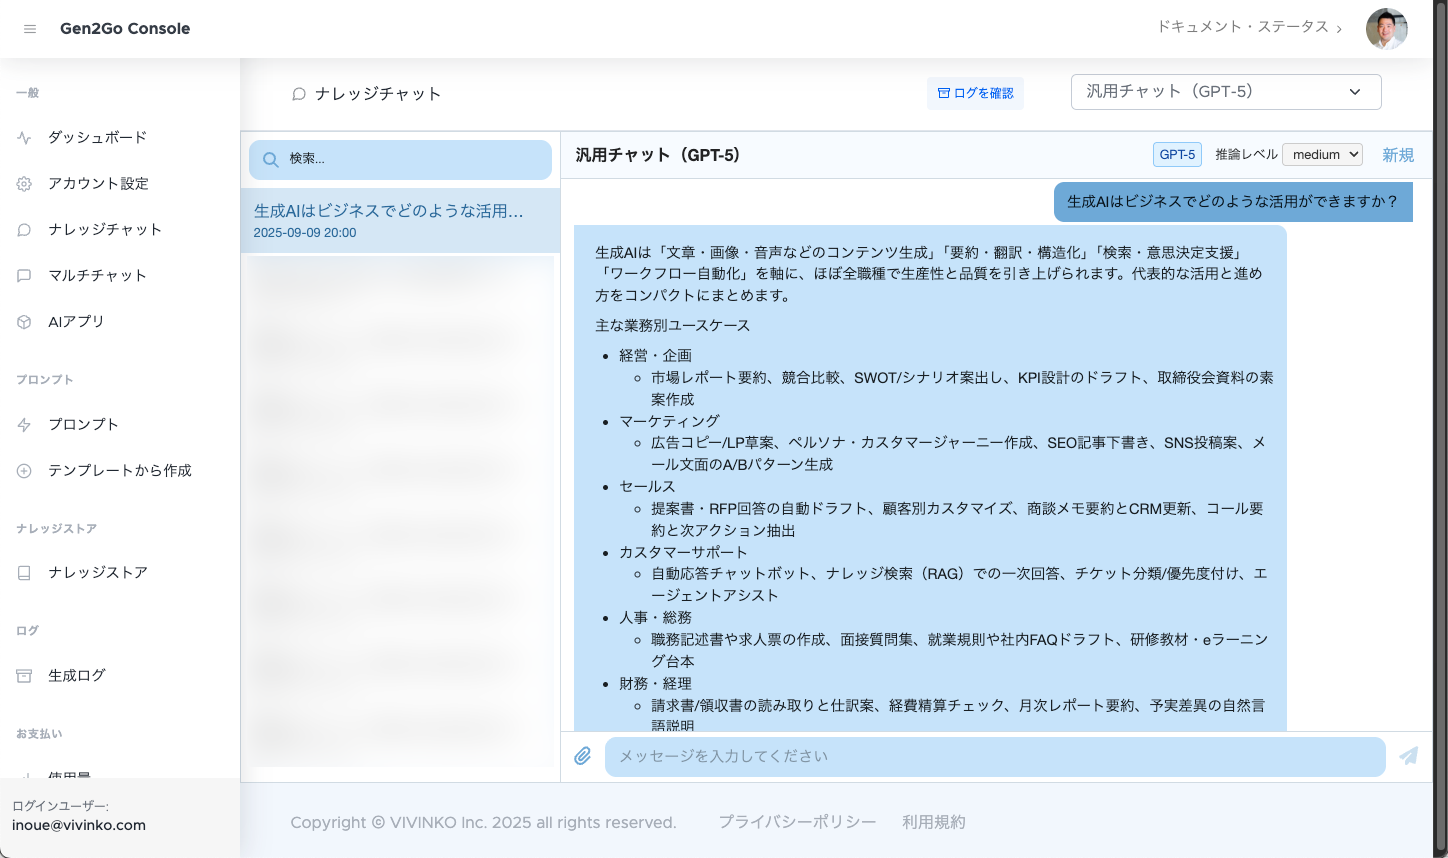Open the プライバシーポリシー footer link

click(x=797, y=822)
